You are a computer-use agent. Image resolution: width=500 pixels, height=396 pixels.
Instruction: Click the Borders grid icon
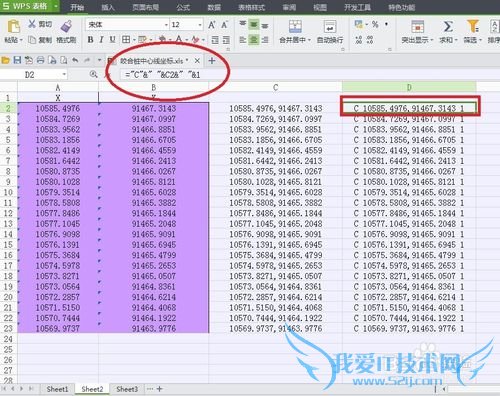[126, 40]
